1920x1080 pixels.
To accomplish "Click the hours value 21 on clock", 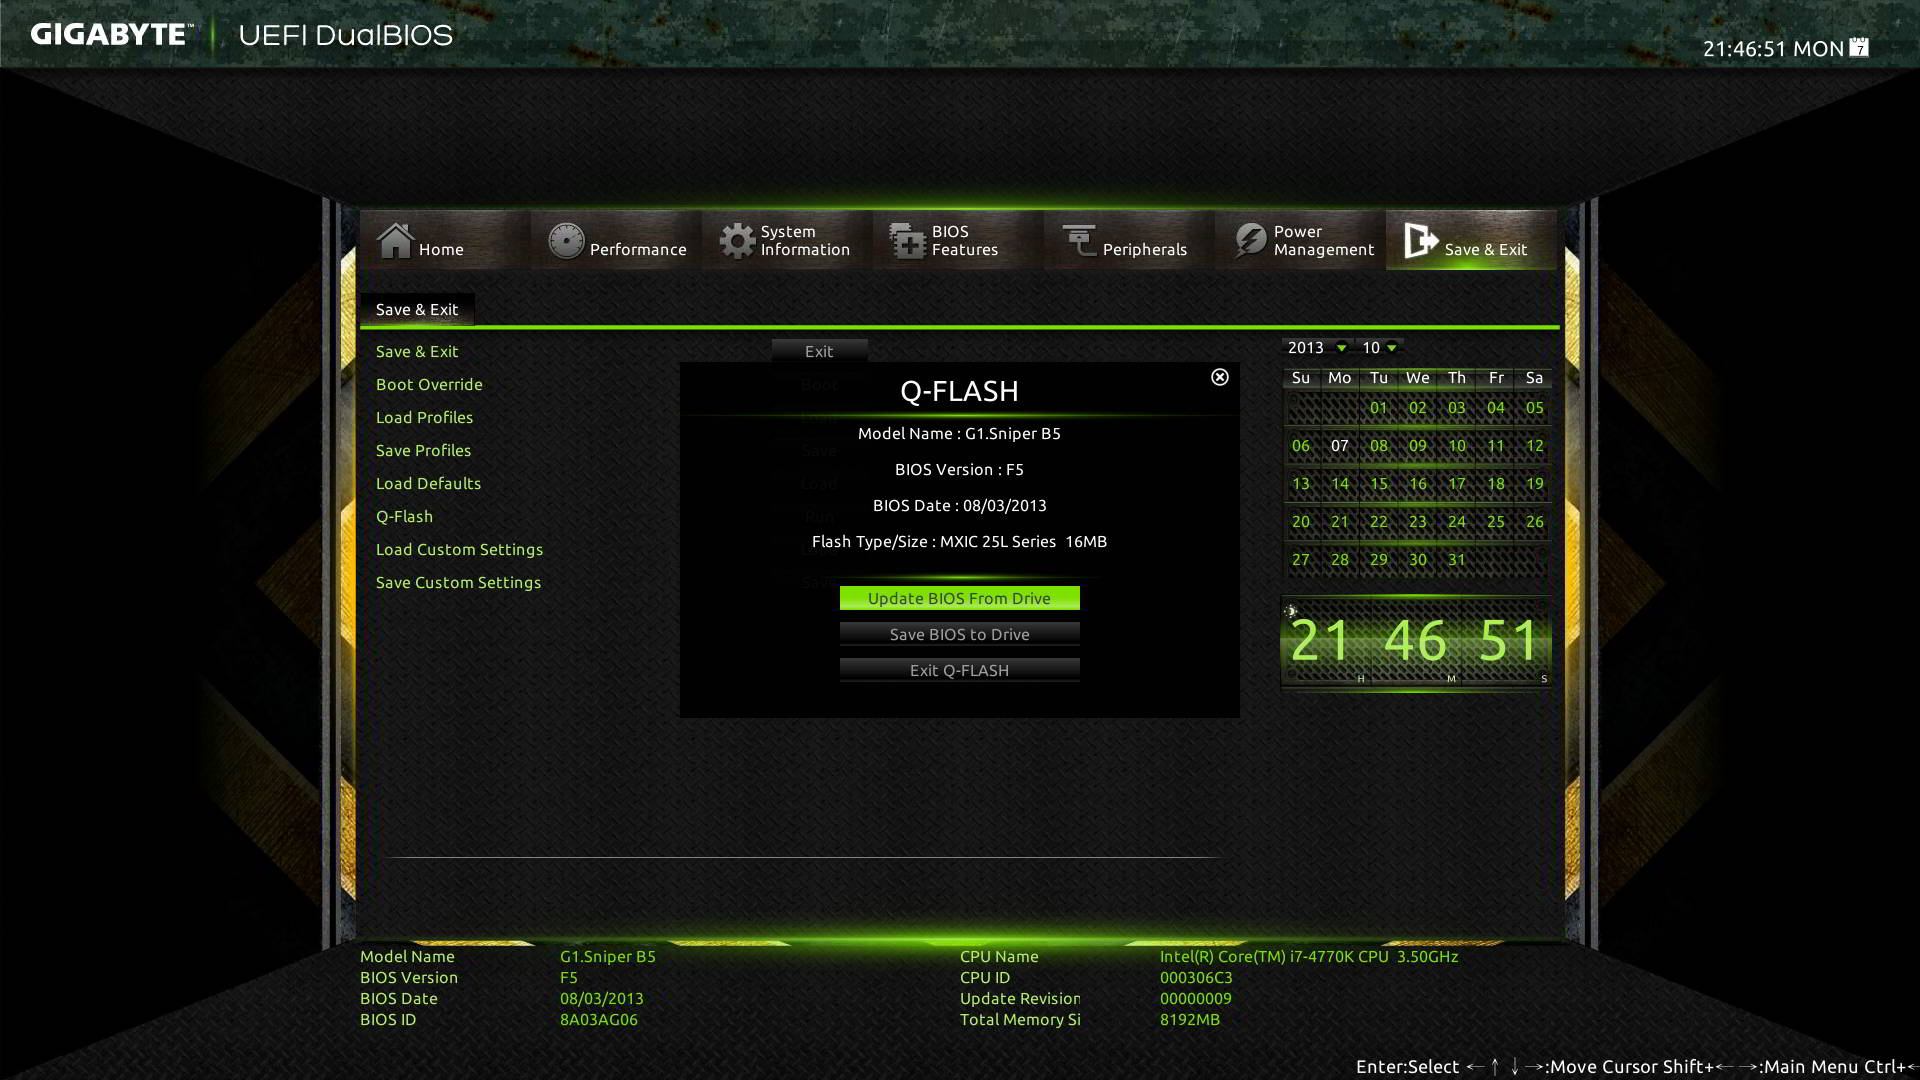I will [x=1321, y=641].
